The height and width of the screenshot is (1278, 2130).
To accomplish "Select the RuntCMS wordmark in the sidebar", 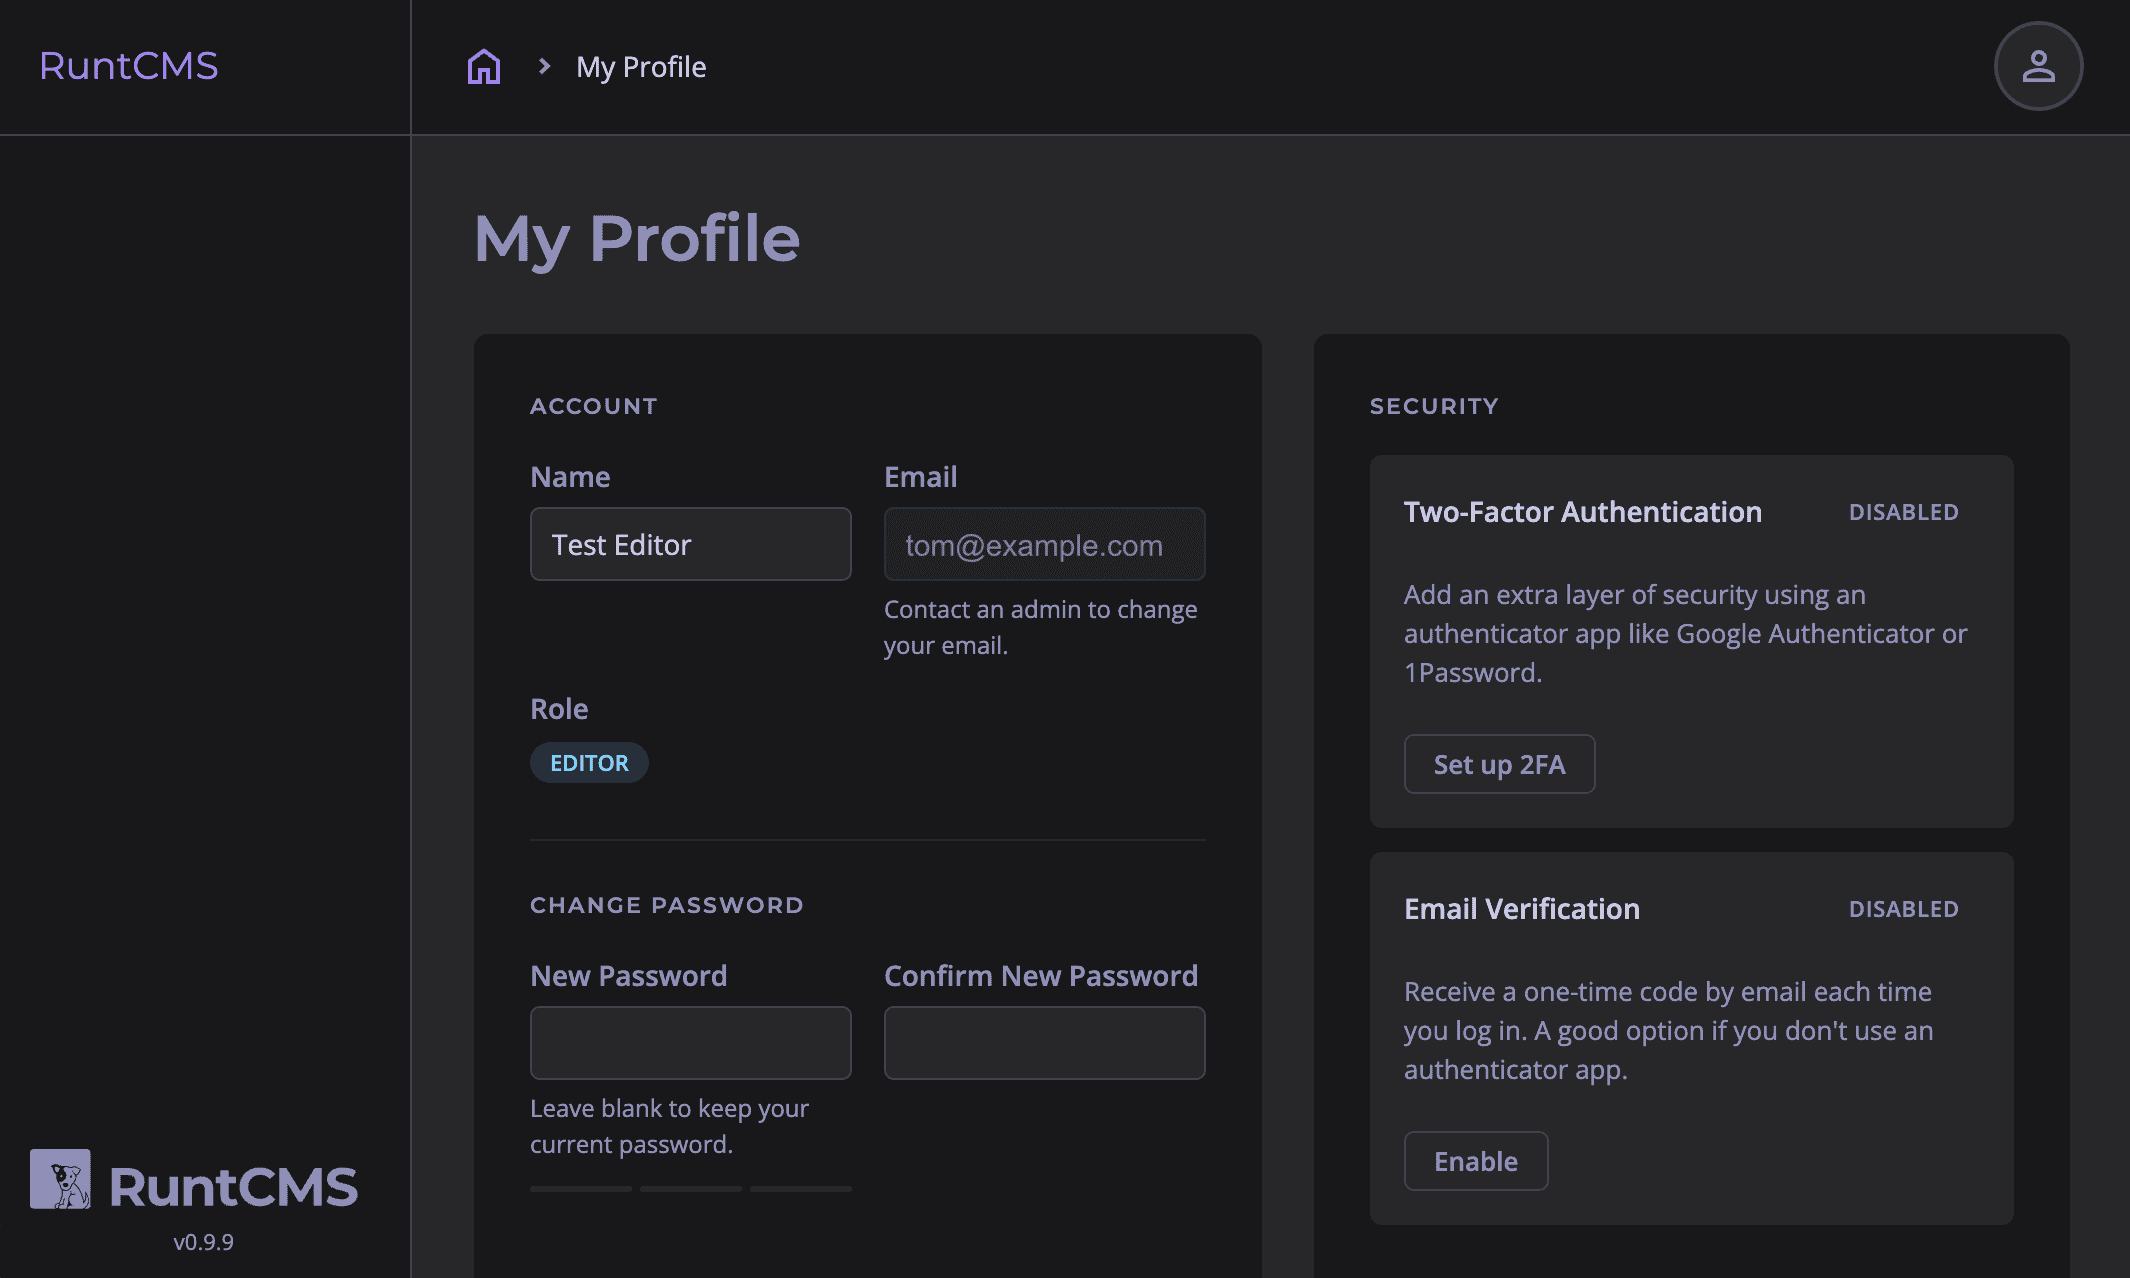I will 129,66.
